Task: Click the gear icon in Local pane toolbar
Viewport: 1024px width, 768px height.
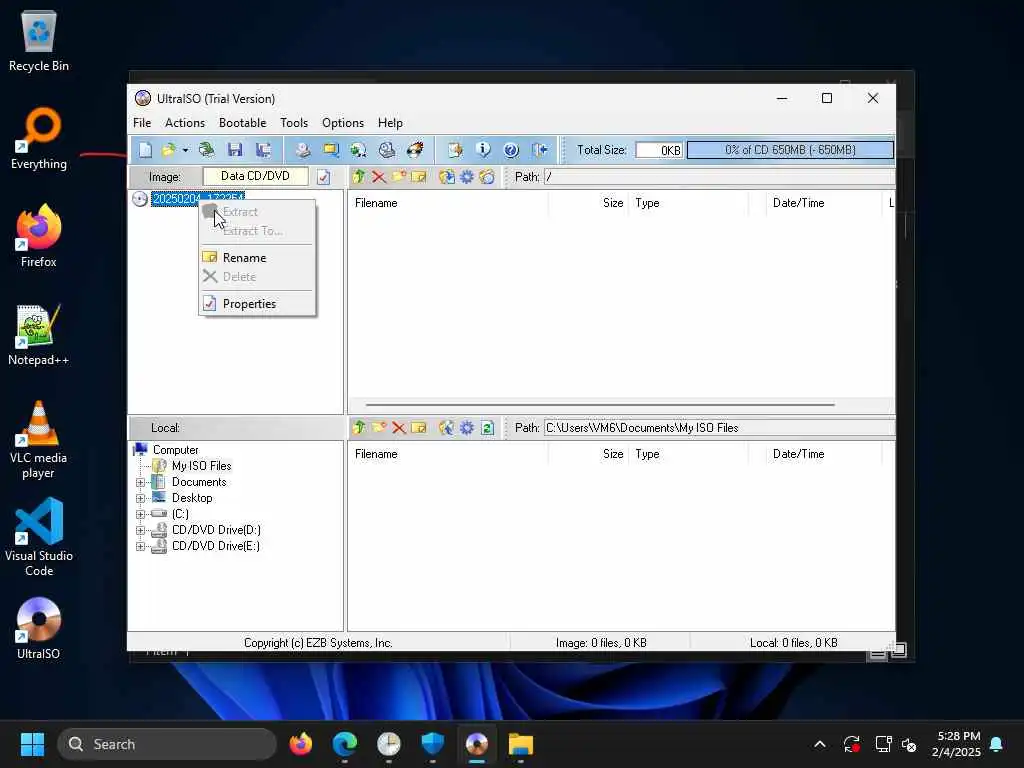Action: tap(467, 428)
